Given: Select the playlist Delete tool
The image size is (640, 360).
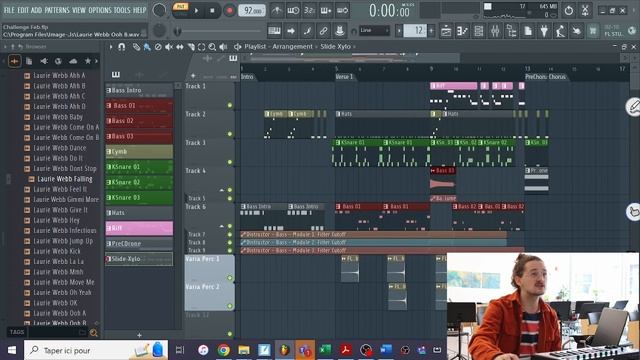Looking at the screenshot, I should [x=158, y=47].
